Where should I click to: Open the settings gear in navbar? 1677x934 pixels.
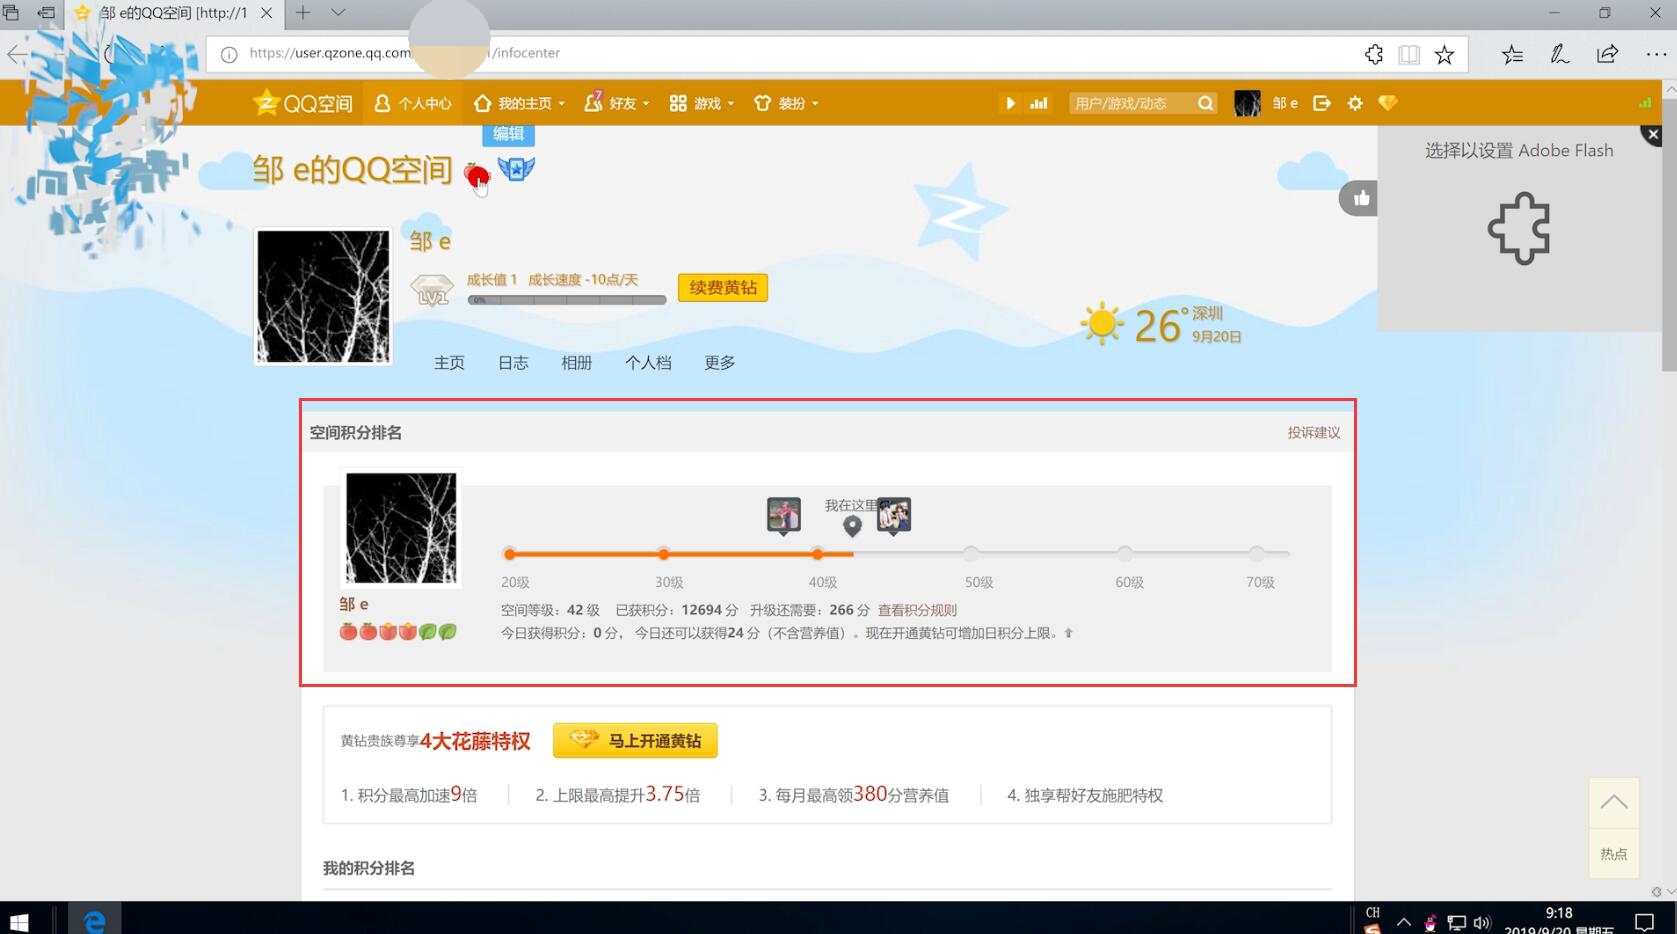1355,103
